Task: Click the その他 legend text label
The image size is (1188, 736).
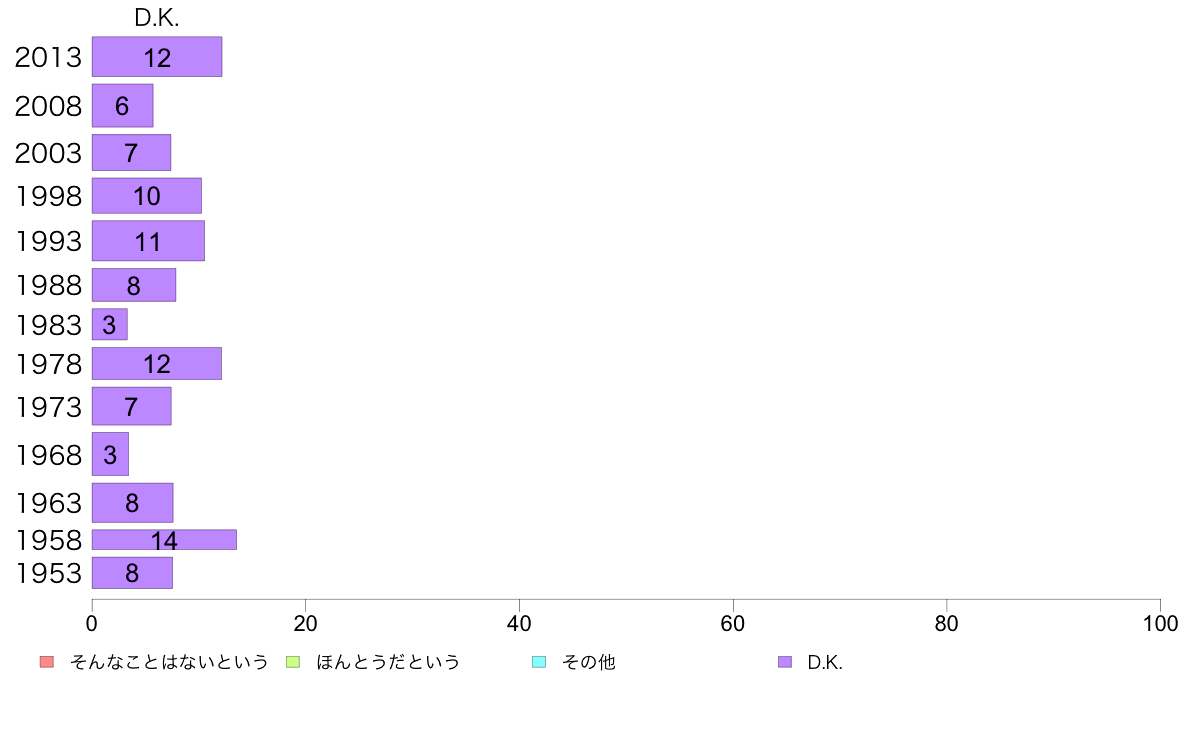Action: pos(589,662)
